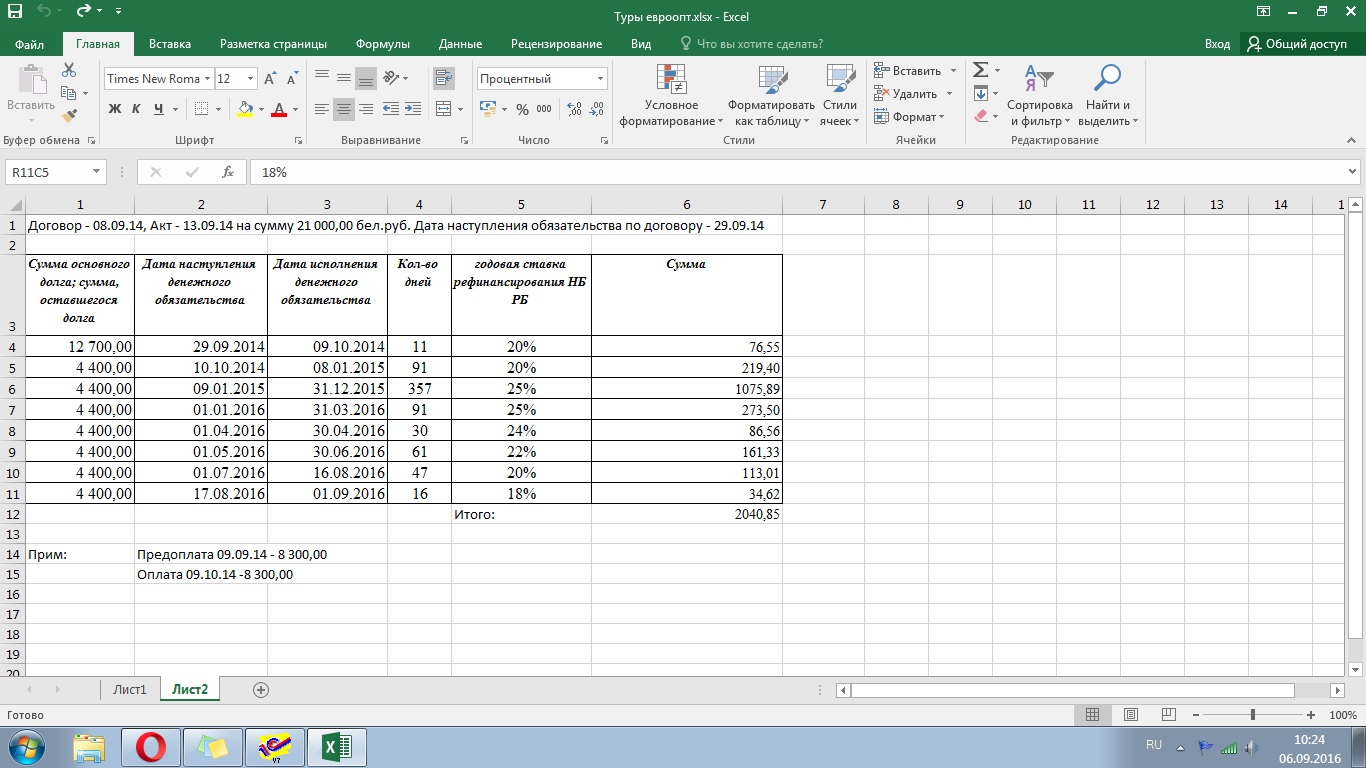This screenshot has width=1366, height=768.
Task: Click Вставить cells button
Action: coord(908,71)
